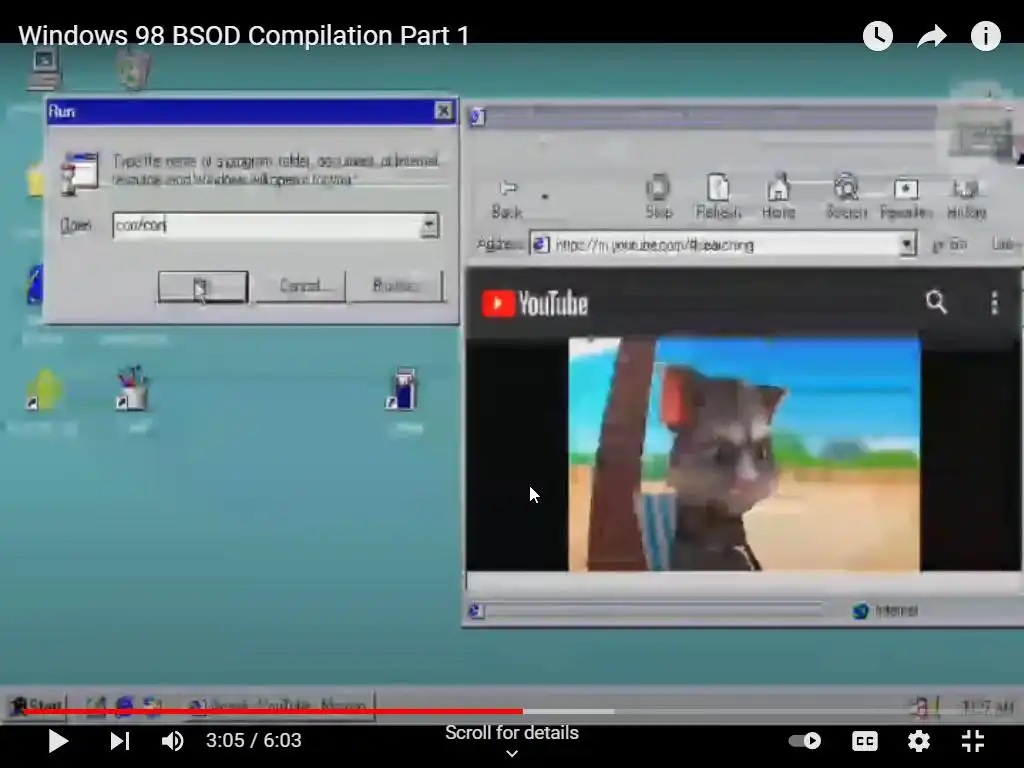The width and height of the screenshot is (1024, 768).
Task: Open the video info card icon
Action: (x=985, y=36)
